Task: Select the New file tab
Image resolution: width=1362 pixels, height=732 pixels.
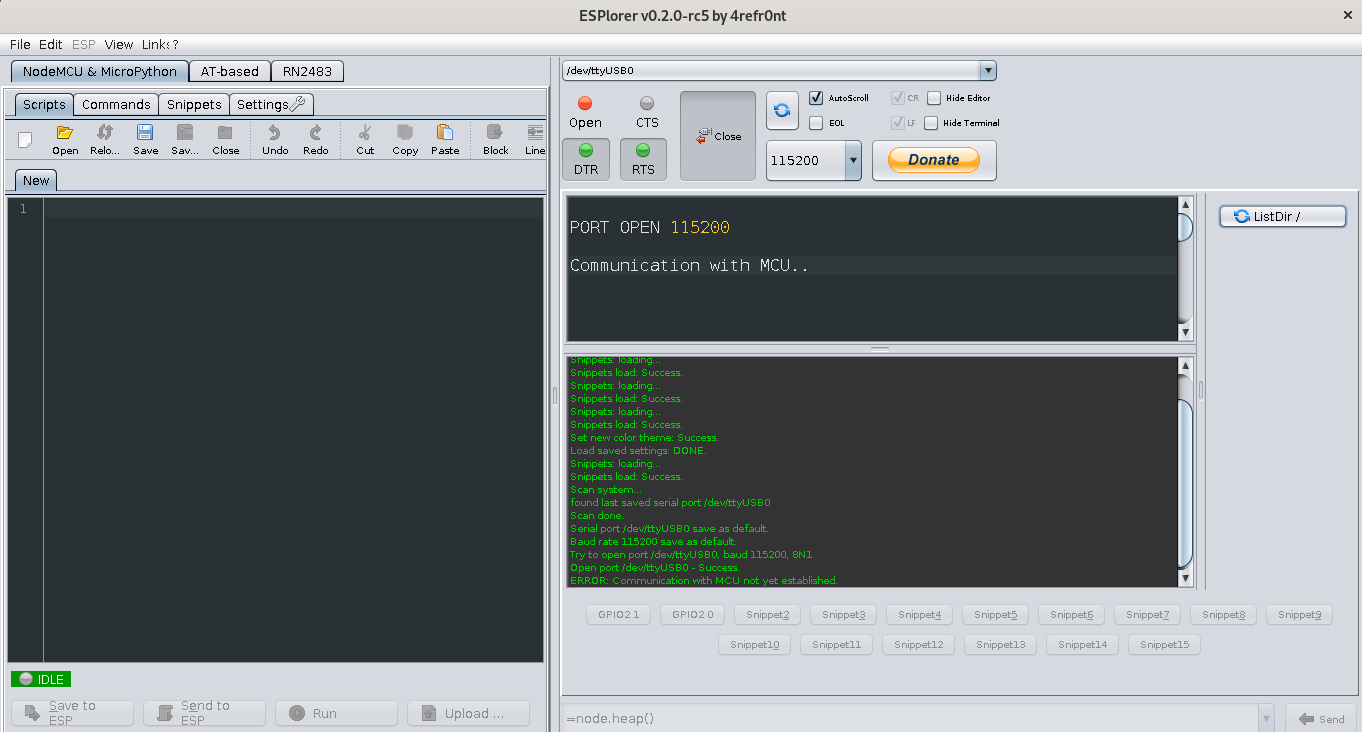Action: click(36, 180)
